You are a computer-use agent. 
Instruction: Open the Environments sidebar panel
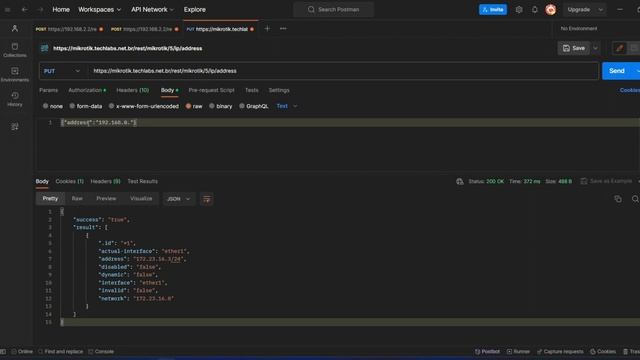pos(15,74)
